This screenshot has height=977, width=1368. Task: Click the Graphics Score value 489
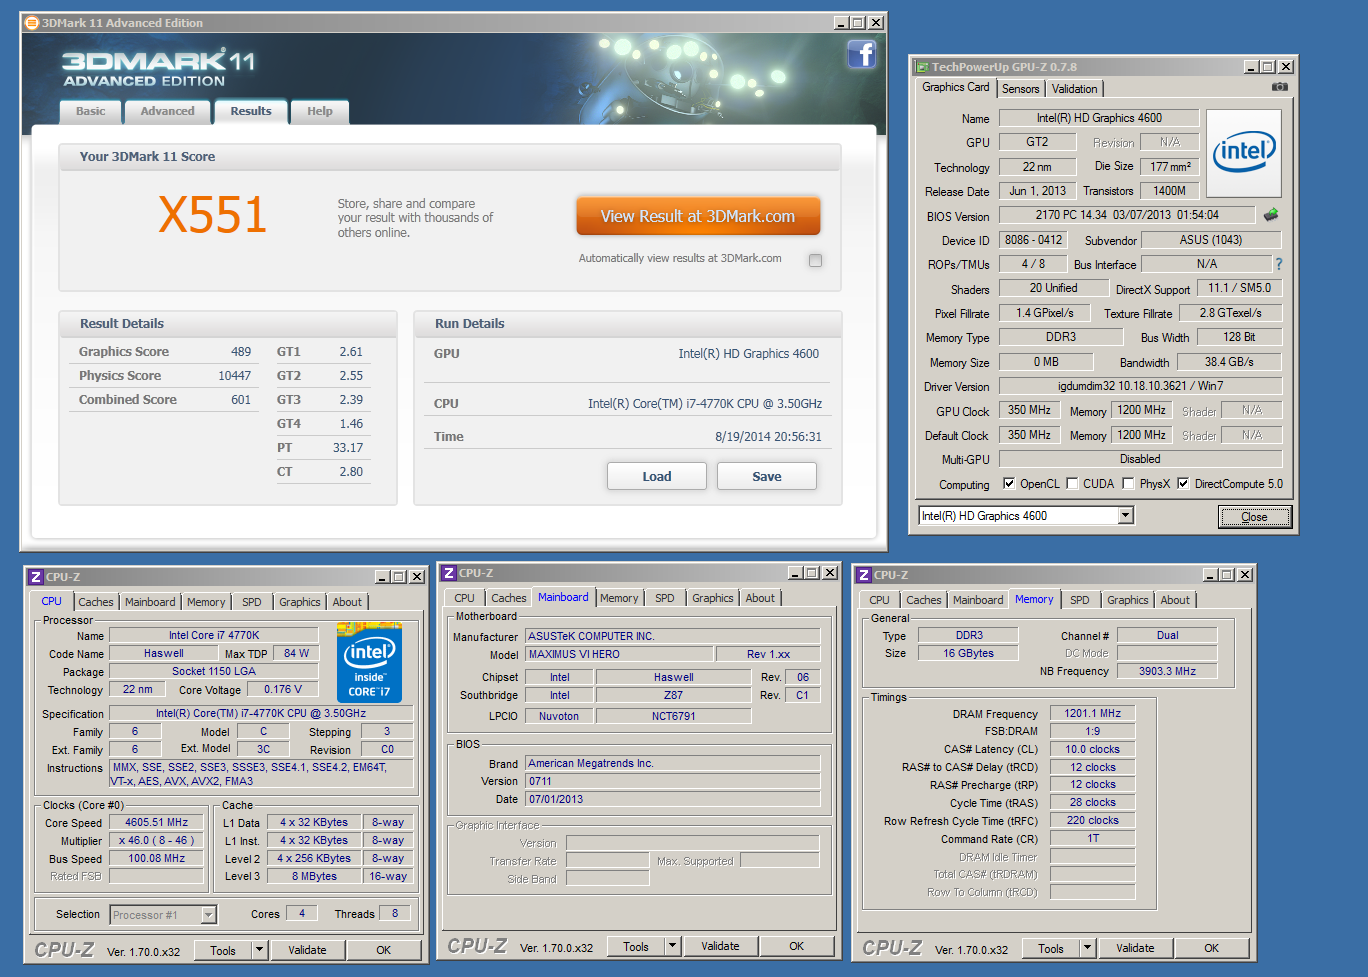[241, 352]
